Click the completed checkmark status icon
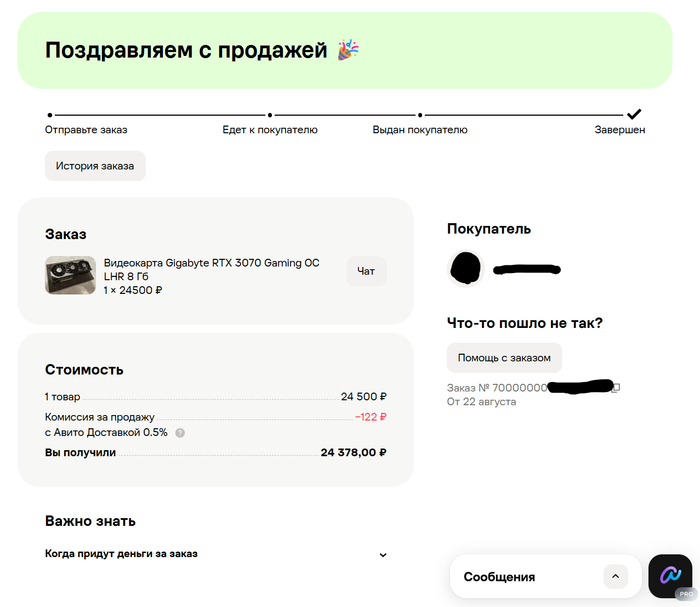 pyautogui.click(x=634, y=114)
